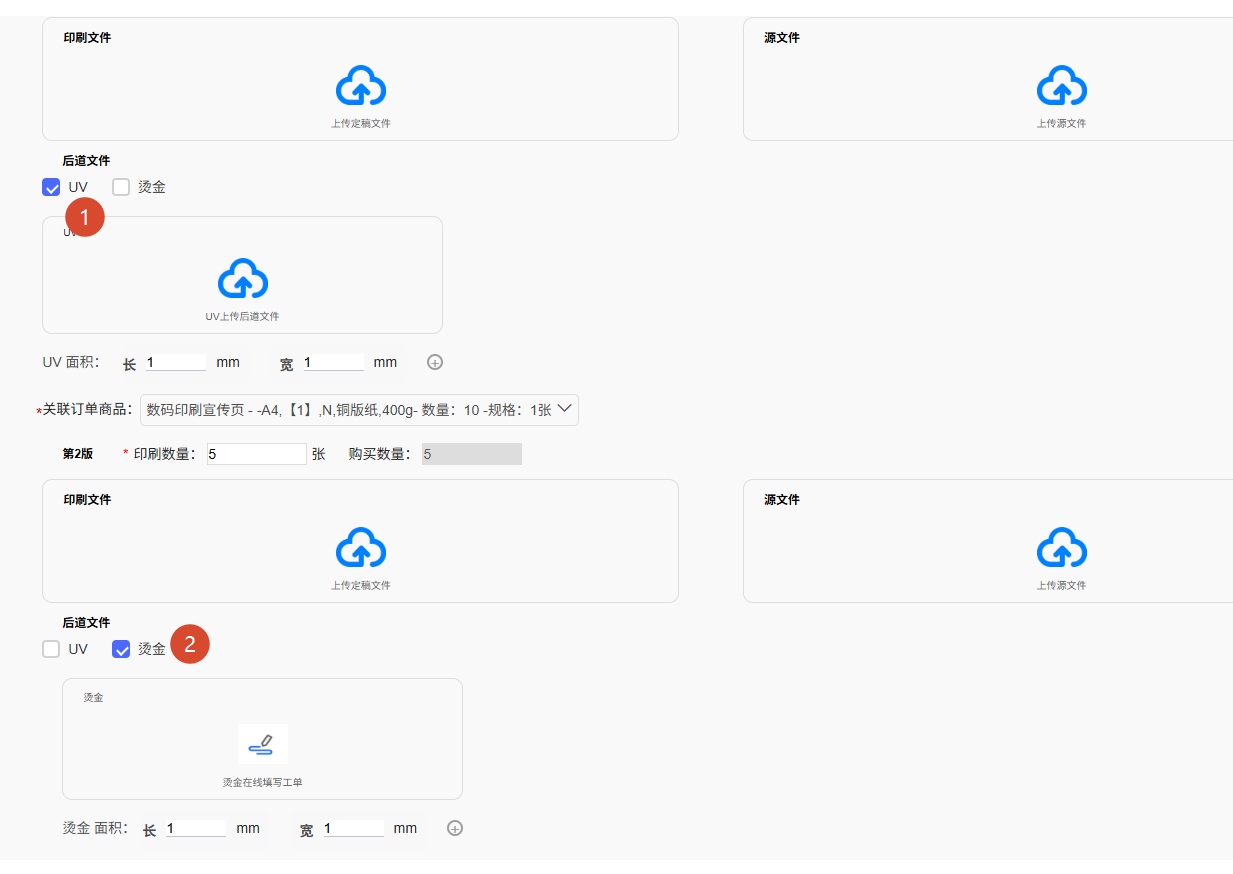Click 上传定稿文件 text in first 印刷文件 box
Image resolution: width=1233 pixels, height=874 pixels.
click(361, 124)
